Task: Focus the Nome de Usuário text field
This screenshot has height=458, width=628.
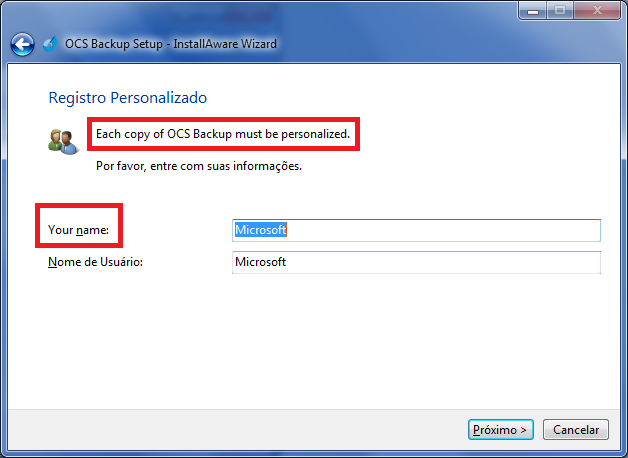Action: (x=416, y=262)
